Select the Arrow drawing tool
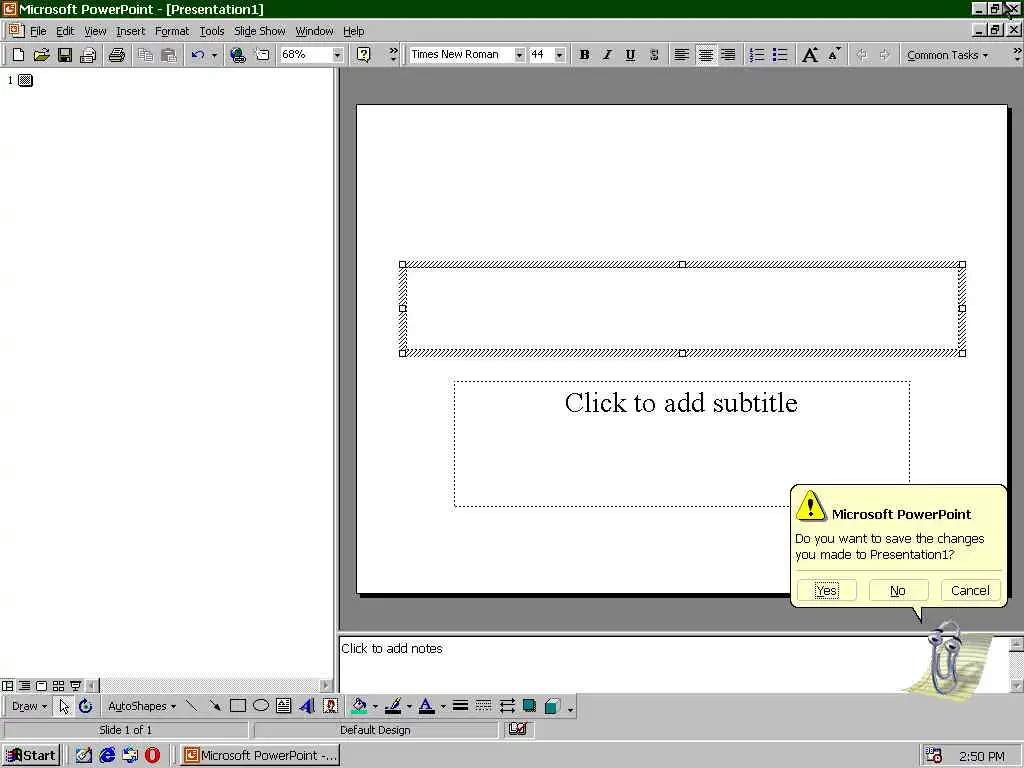Image resolution: width=1024 pixels, height=768 pixels. tap(214, 706)
